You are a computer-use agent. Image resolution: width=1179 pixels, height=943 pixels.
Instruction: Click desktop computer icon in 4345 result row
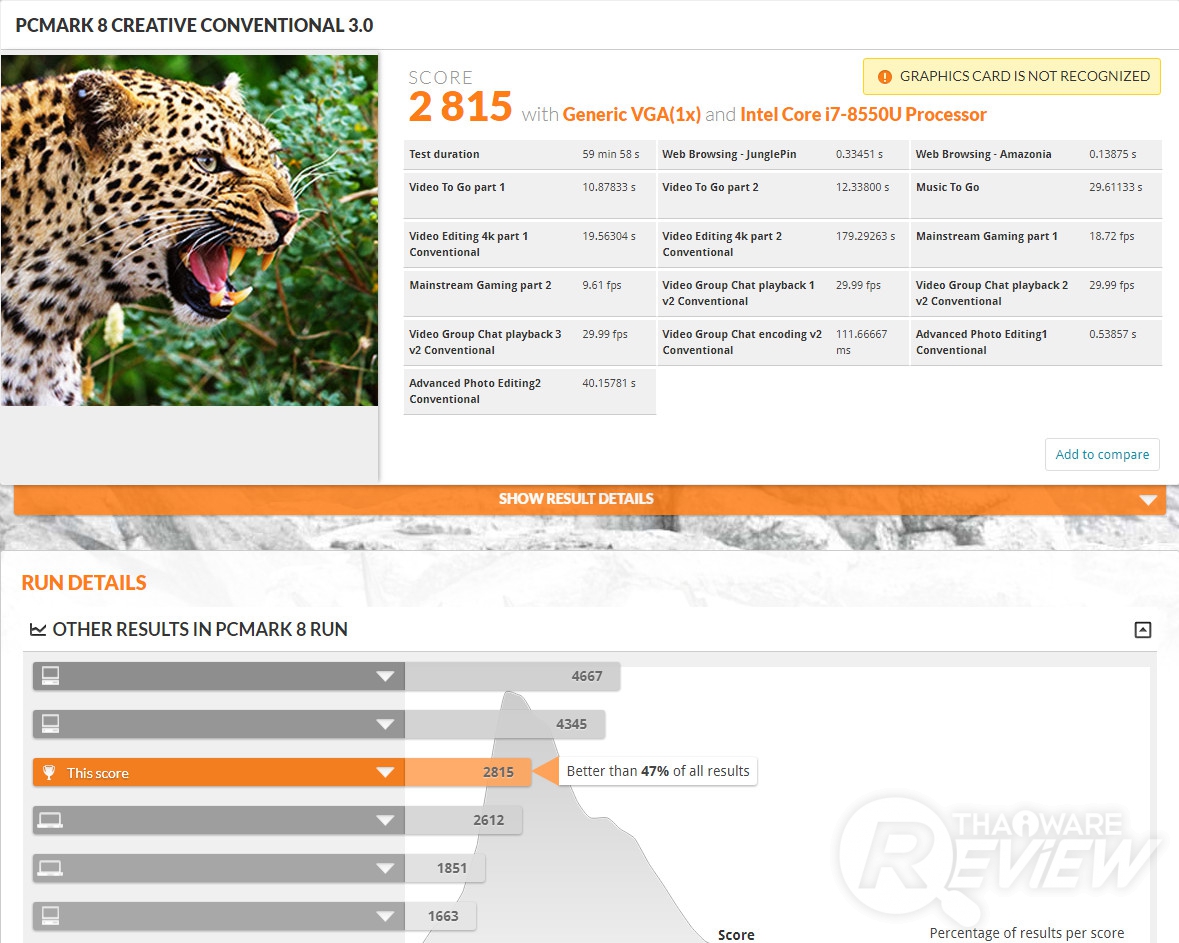[50, 723]
